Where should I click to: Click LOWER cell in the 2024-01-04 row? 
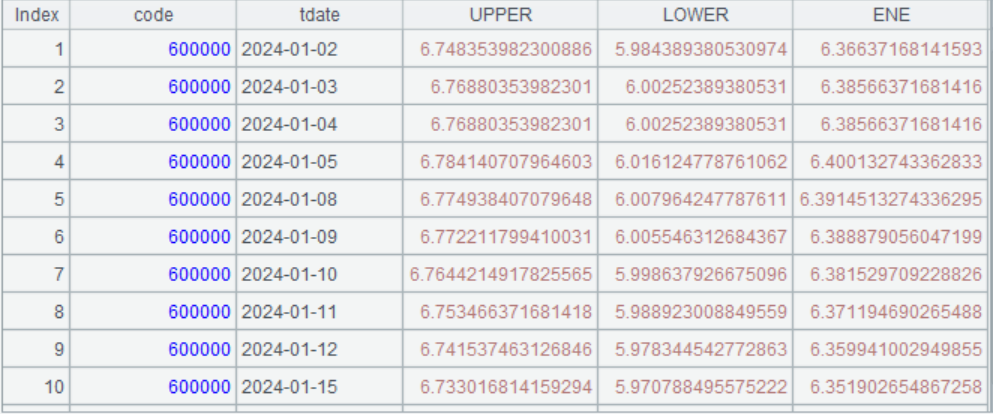pos(695,124)
